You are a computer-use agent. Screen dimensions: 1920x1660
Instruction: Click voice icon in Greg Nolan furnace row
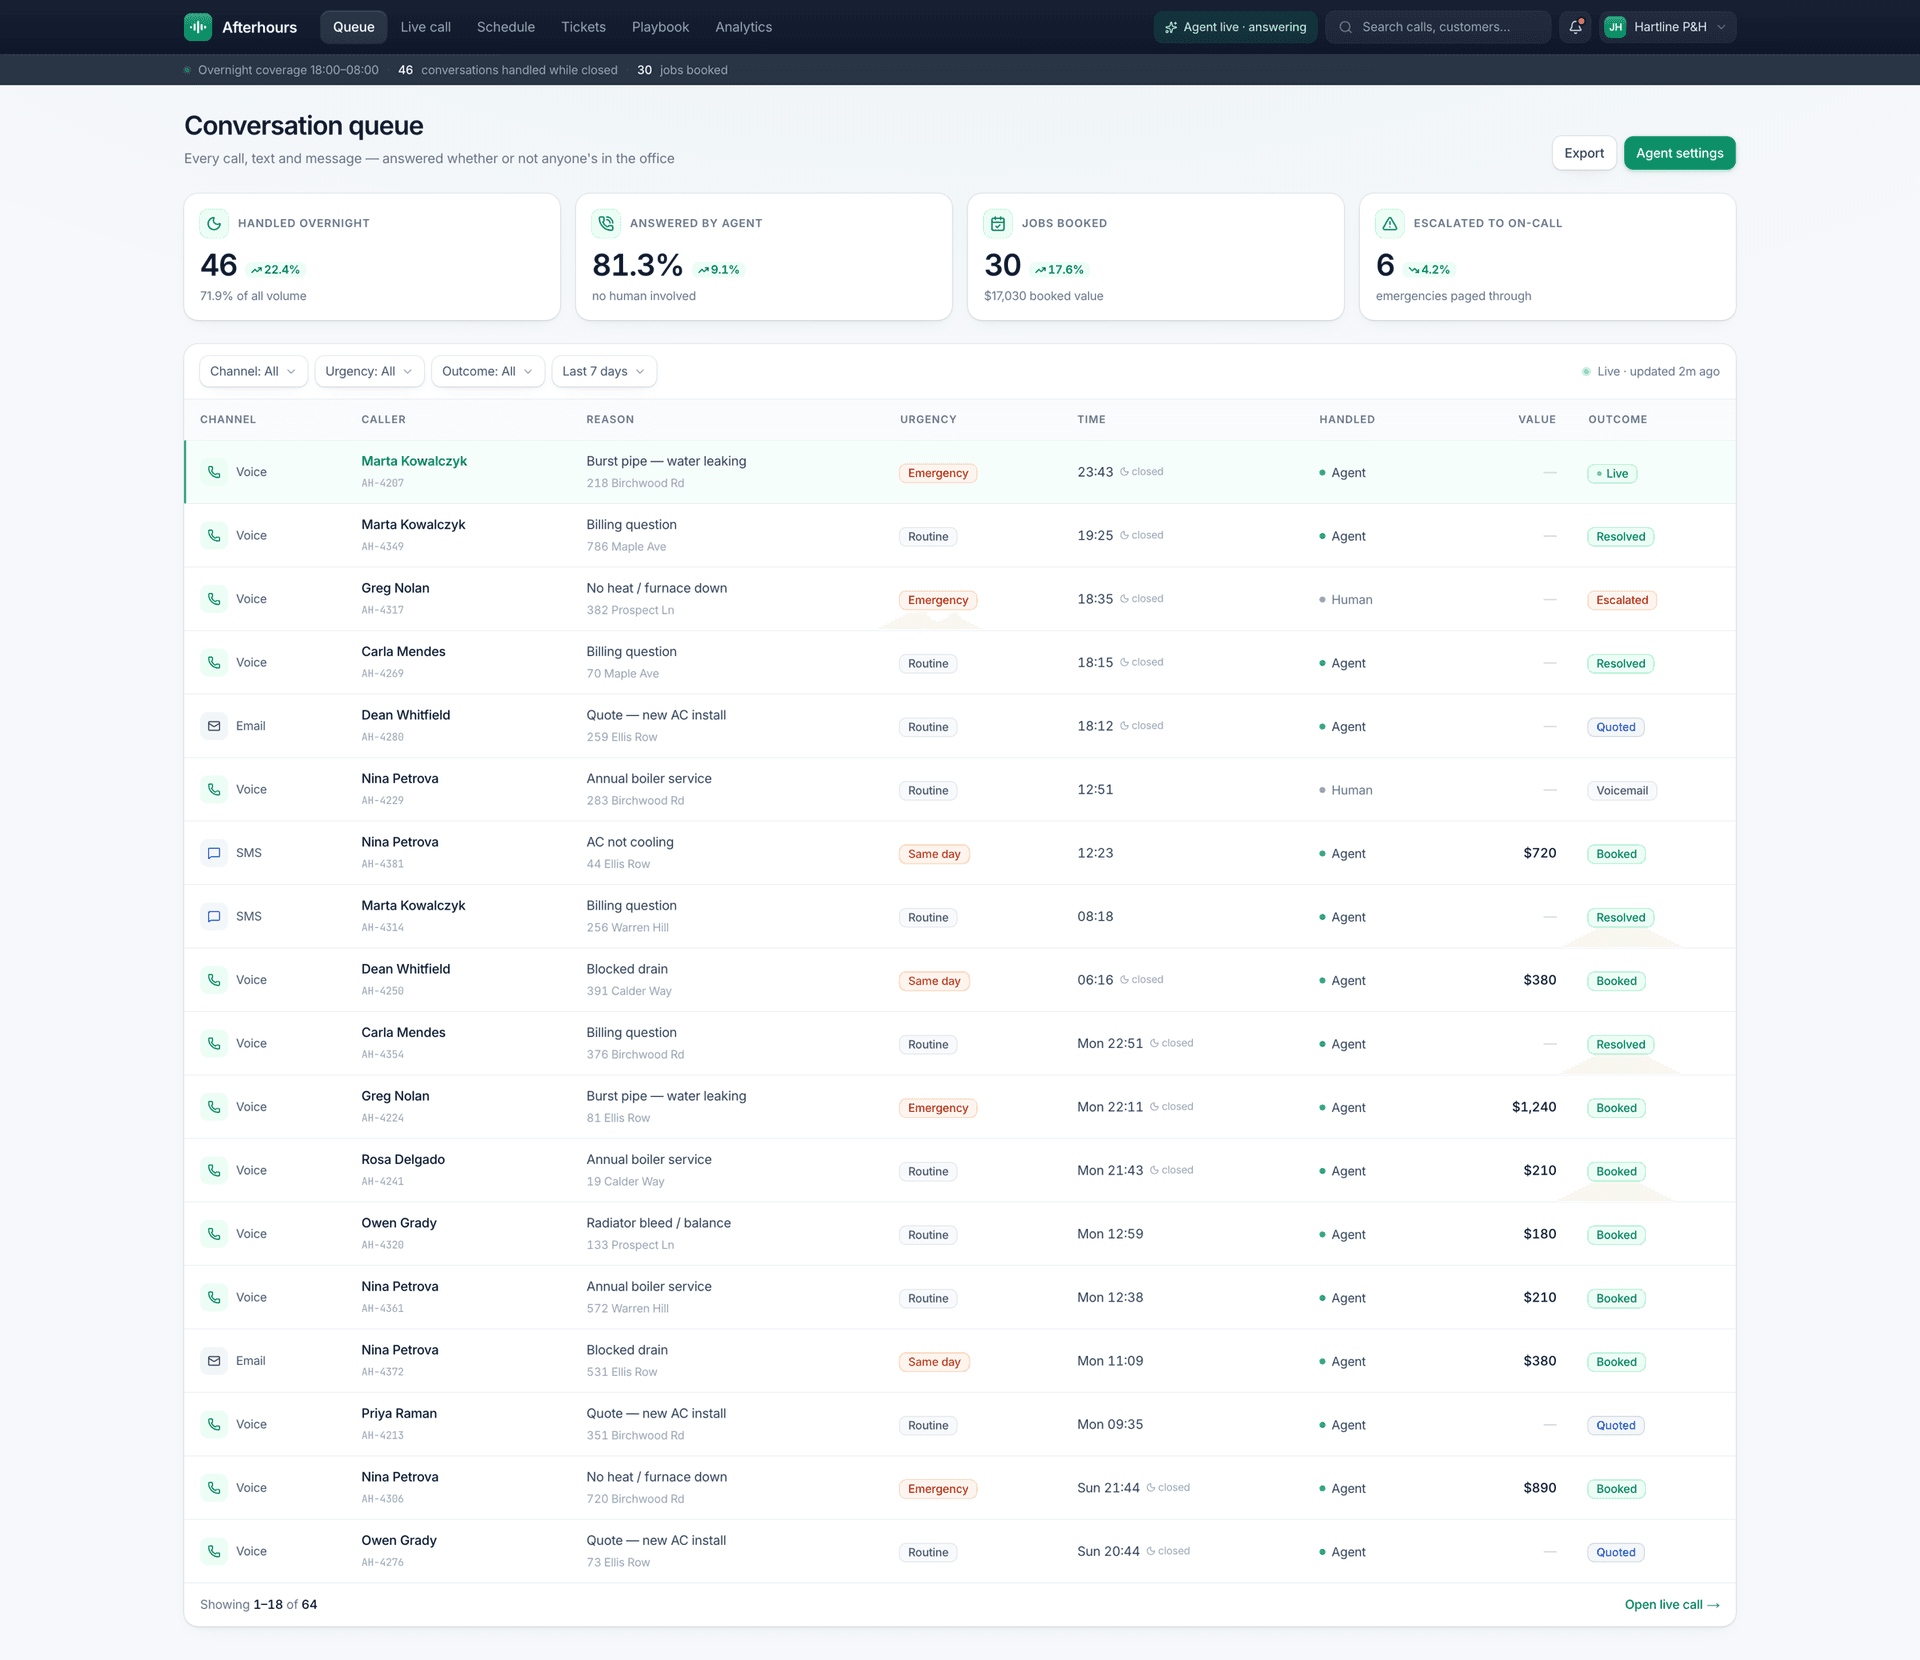click(214, 599)
